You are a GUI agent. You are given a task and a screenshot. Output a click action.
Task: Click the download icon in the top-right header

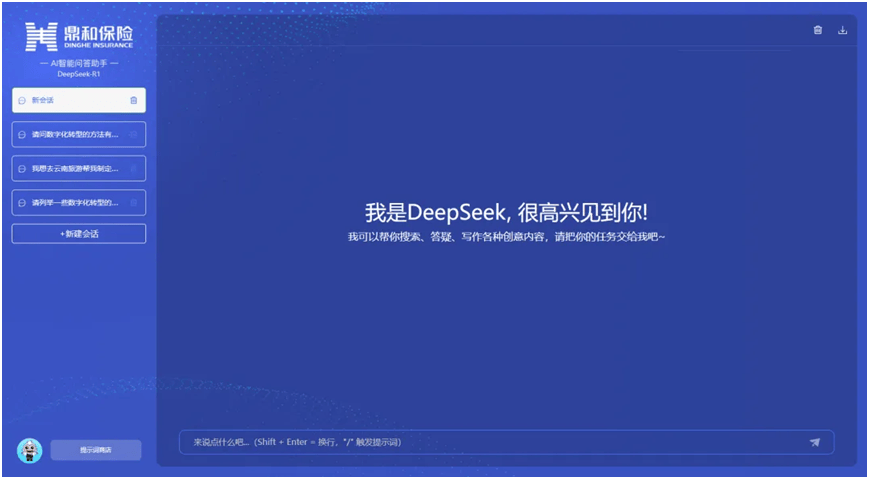click(x=842, y=30)
